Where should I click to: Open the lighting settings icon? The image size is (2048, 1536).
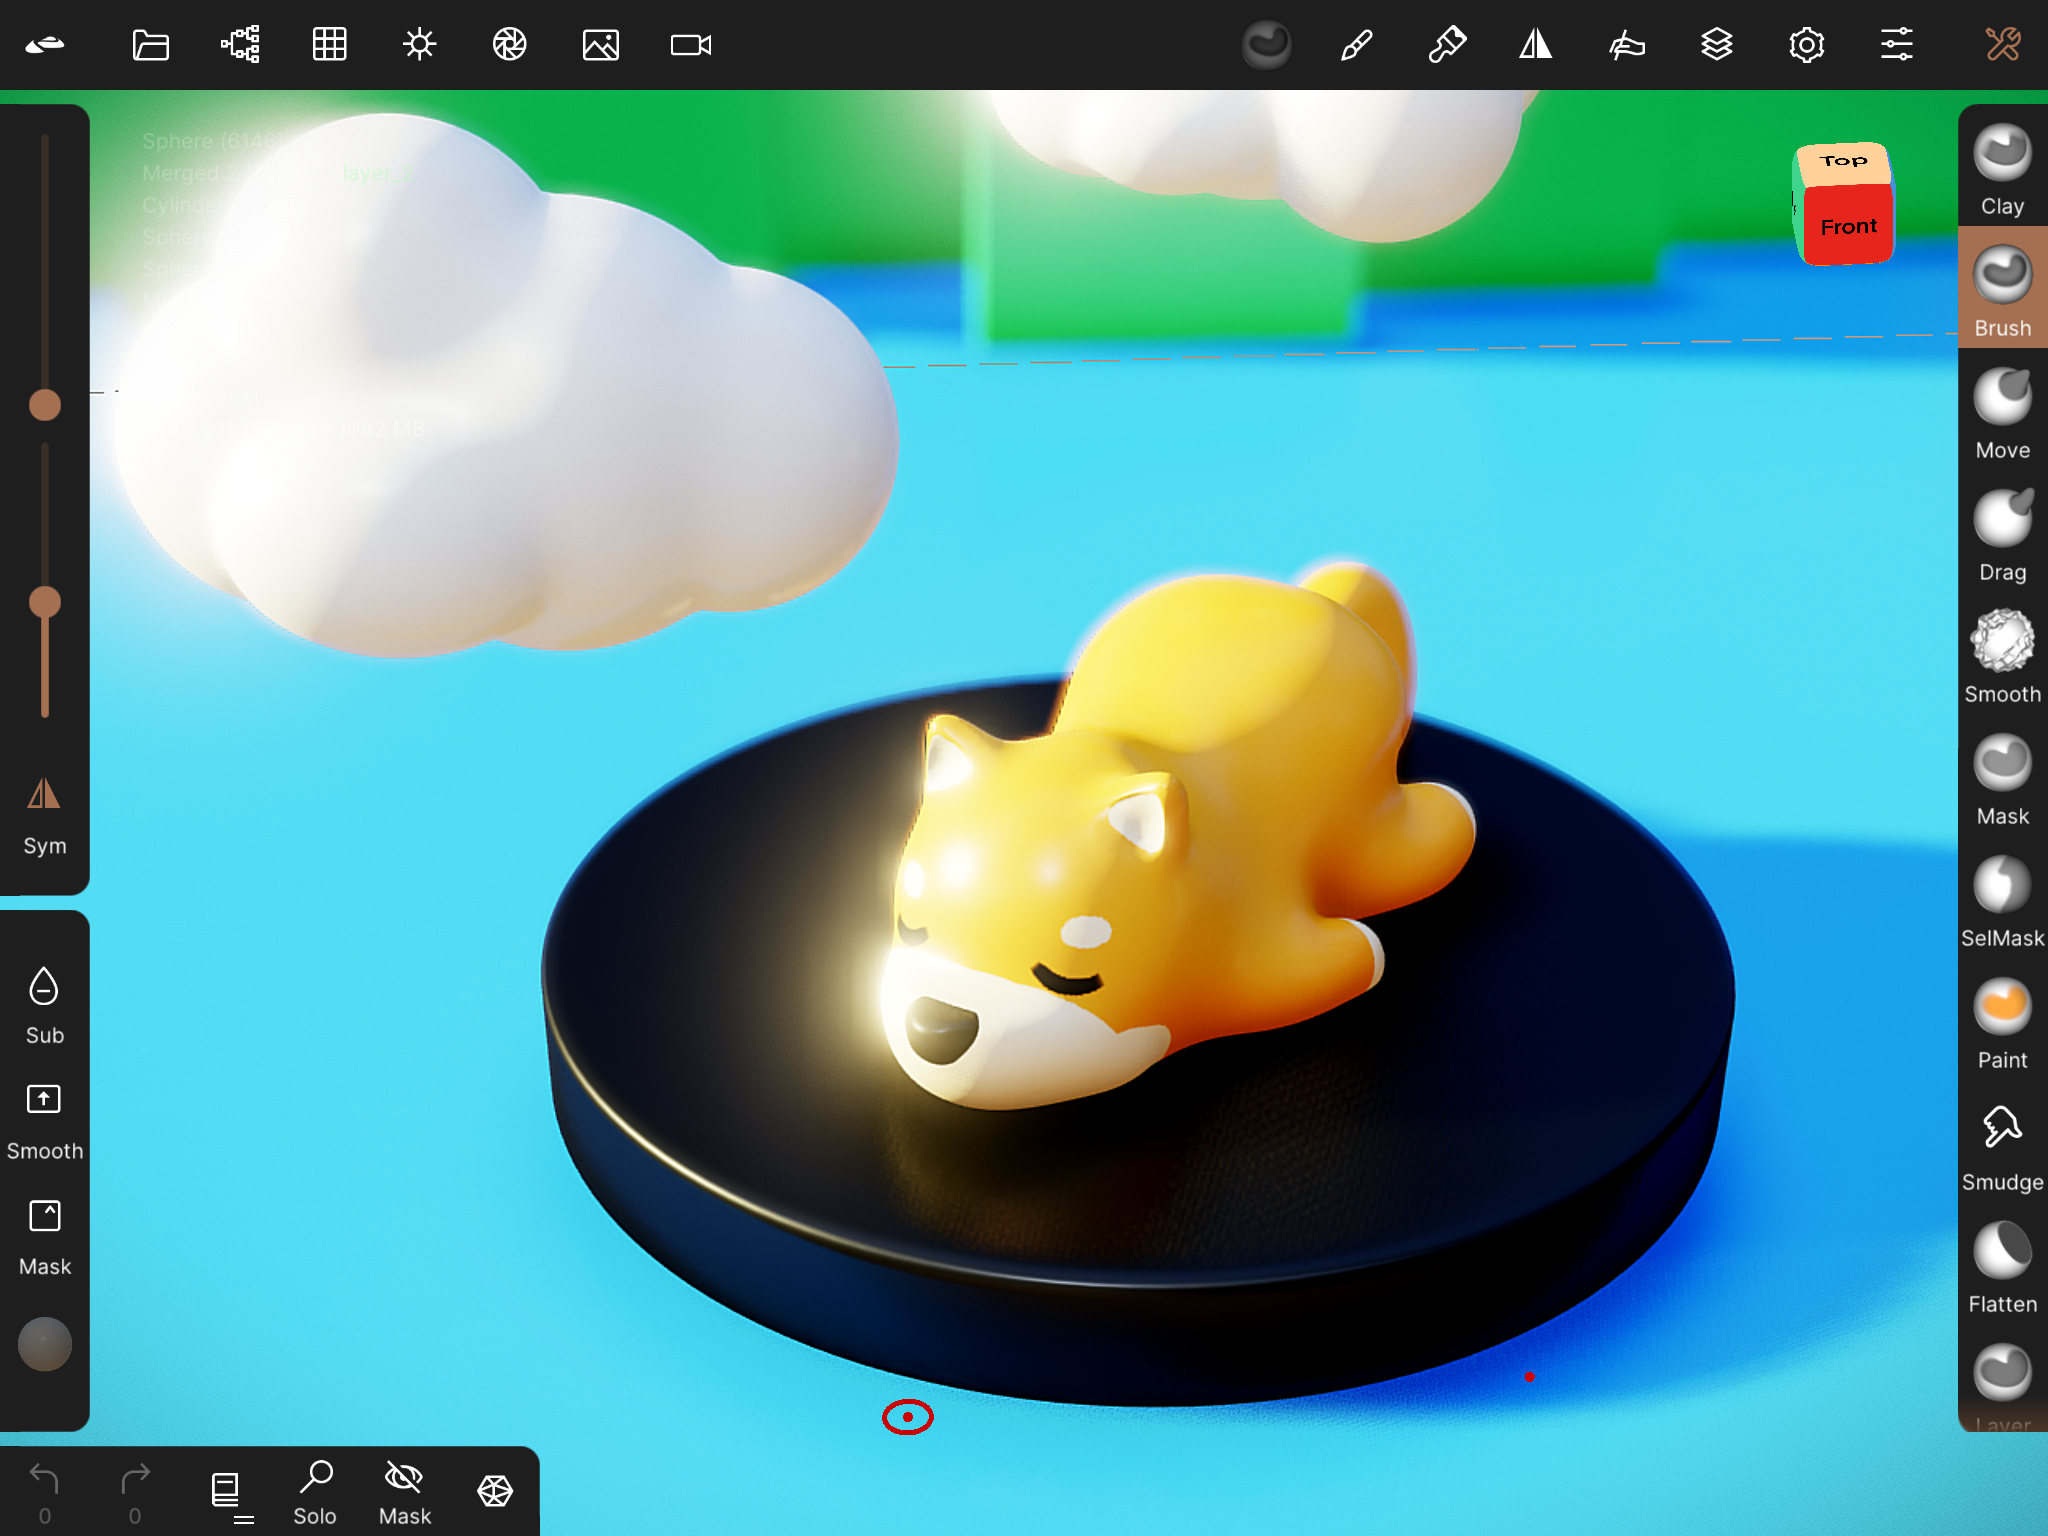(419, 44)
